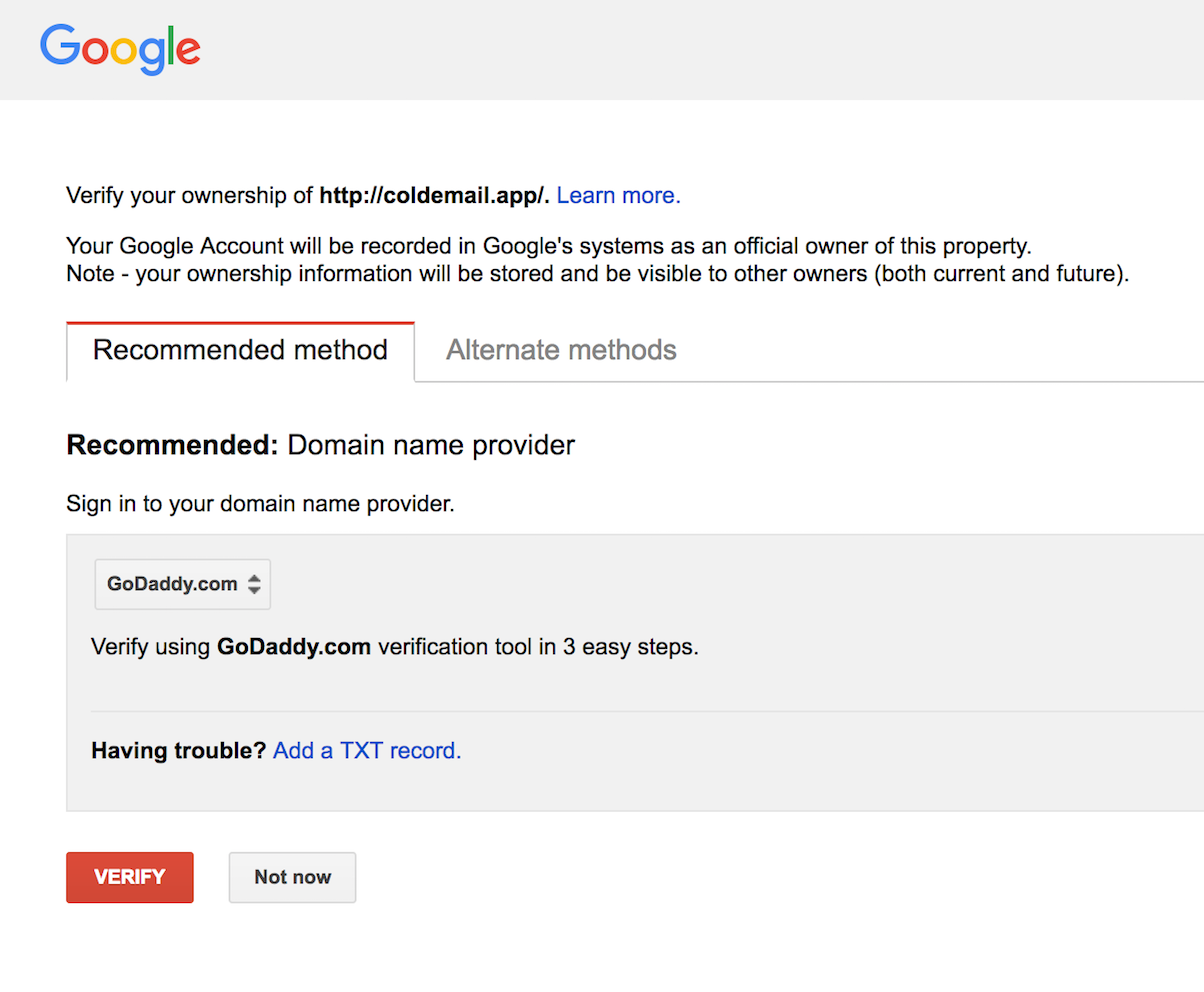Click bold GoDaddy.com in the verification sentence
The image size is (1204, 992).
(x=294, y=646)
